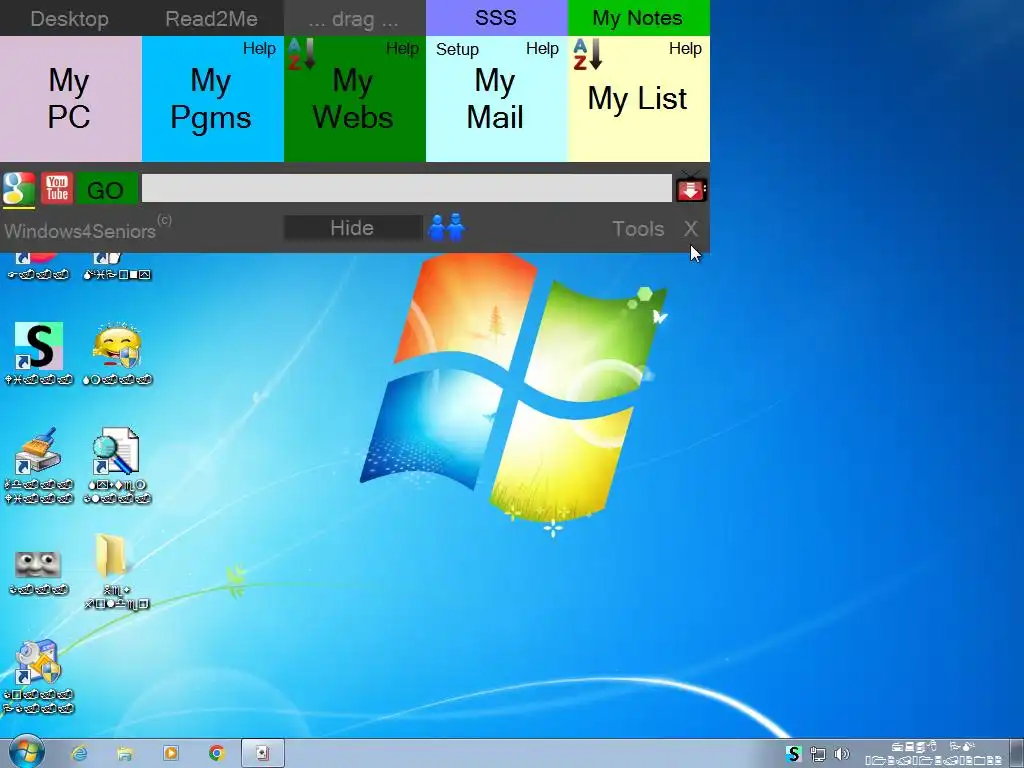Screen dimensions: 1024x768
Task: Click the taskbar clock and date
Action: pyautogui.click(x=934, y=754)
